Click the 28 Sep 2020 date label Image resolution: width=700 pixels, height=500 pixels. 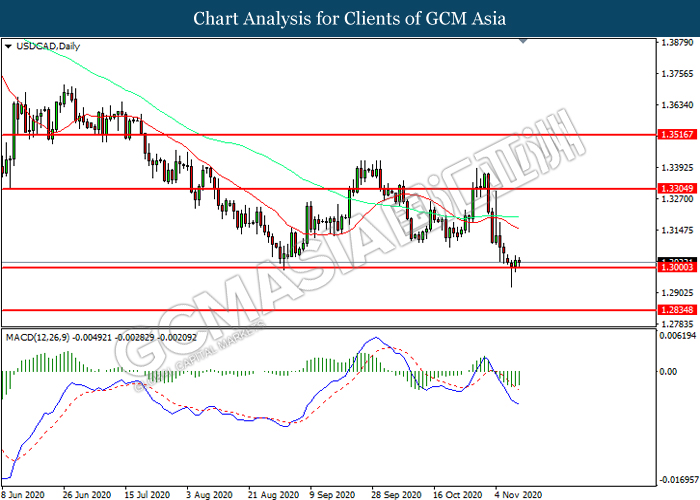pyautogui.click(x=393, y=494)
